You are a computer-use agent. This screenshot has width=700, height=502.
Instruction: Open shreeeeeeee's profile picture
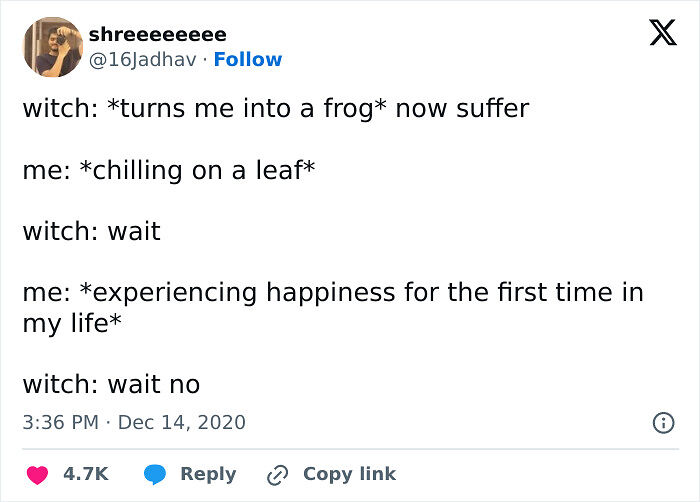pos(51,46)
